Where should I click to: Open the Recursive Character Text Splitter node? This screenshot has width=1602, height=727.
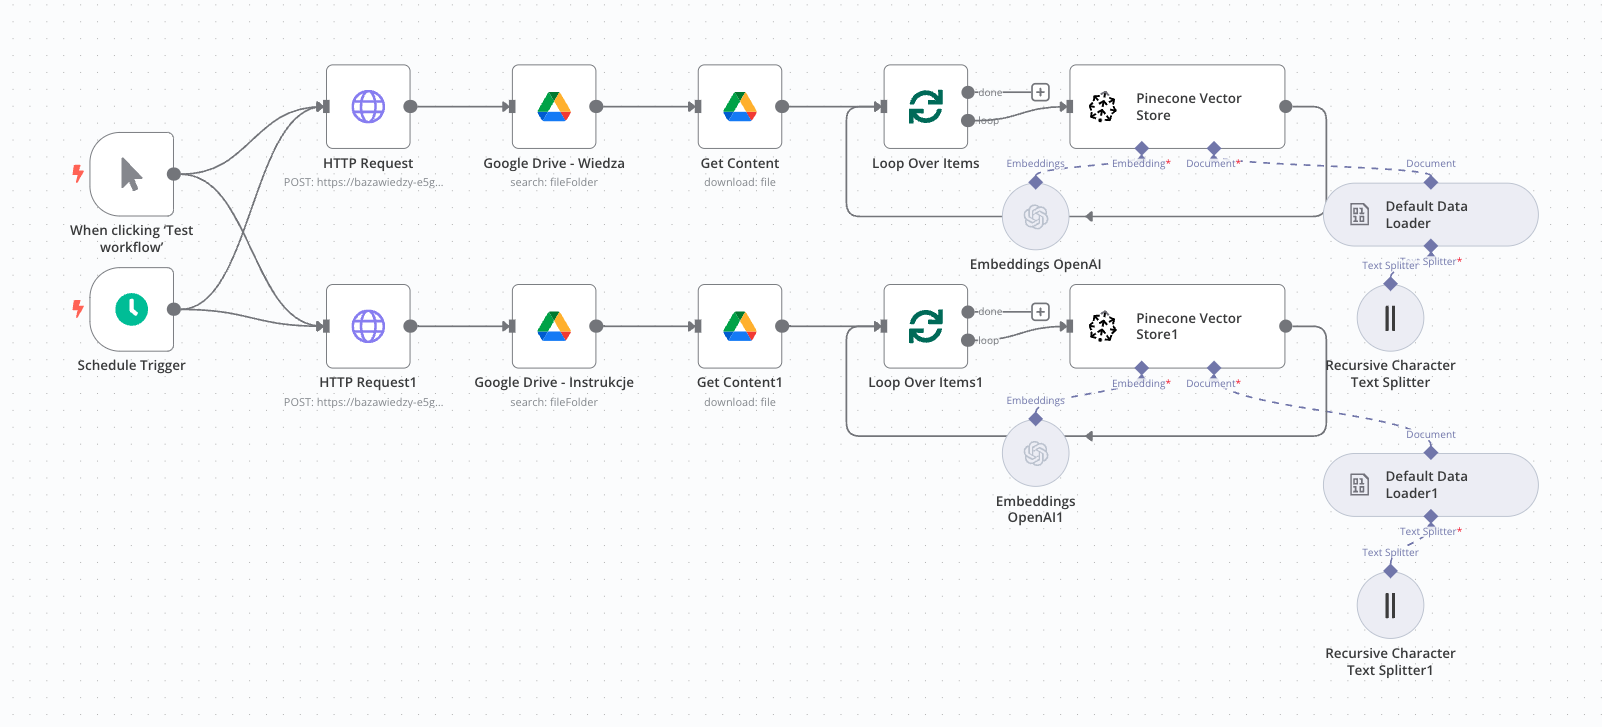1390,318
